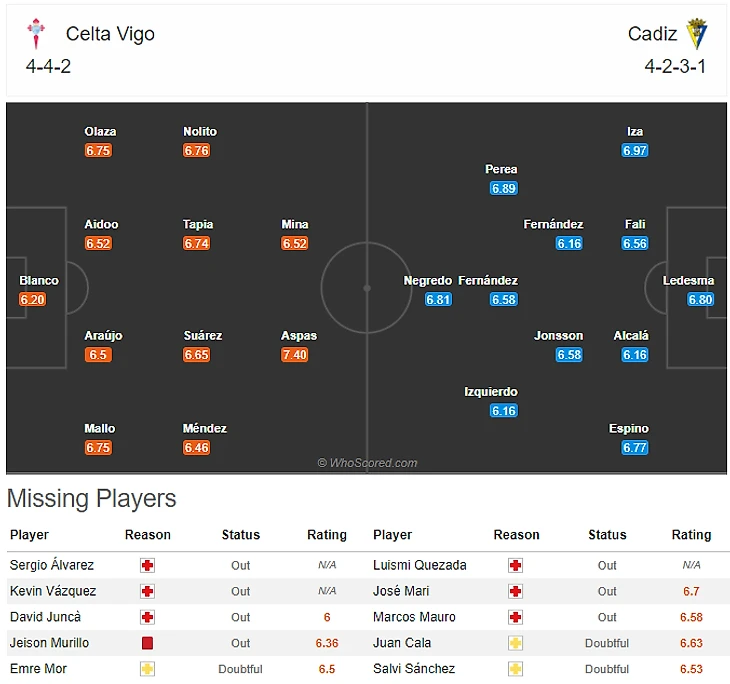Select Aspas on the pitch lineup

click(298, 336)
